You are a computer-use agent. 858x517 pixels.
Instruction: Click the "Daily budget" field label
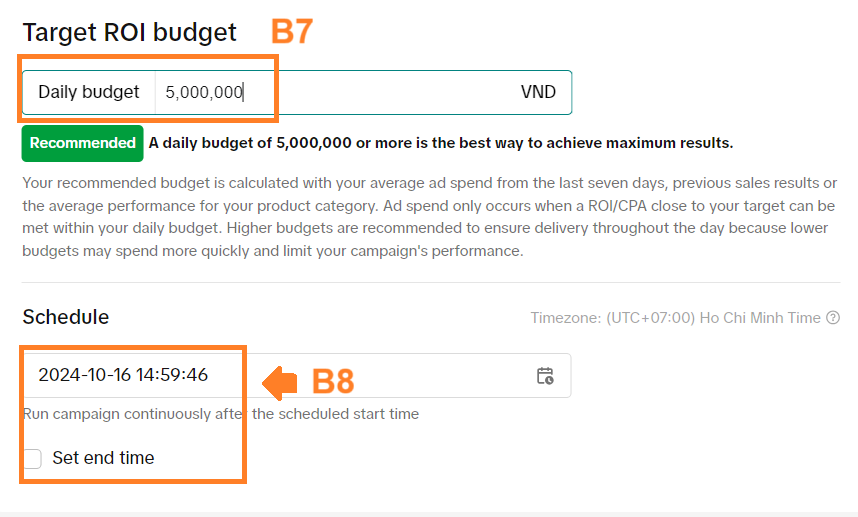[x=88, y=92]
